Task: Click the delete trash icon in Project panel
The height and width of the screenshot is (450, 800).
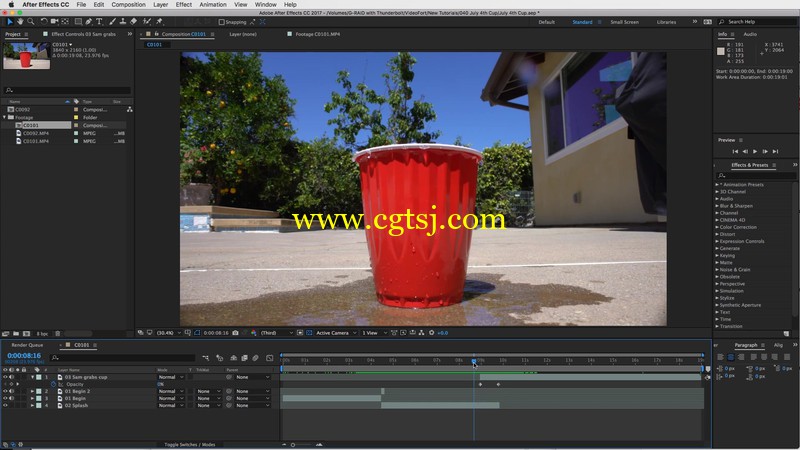Action: point(58,334)
